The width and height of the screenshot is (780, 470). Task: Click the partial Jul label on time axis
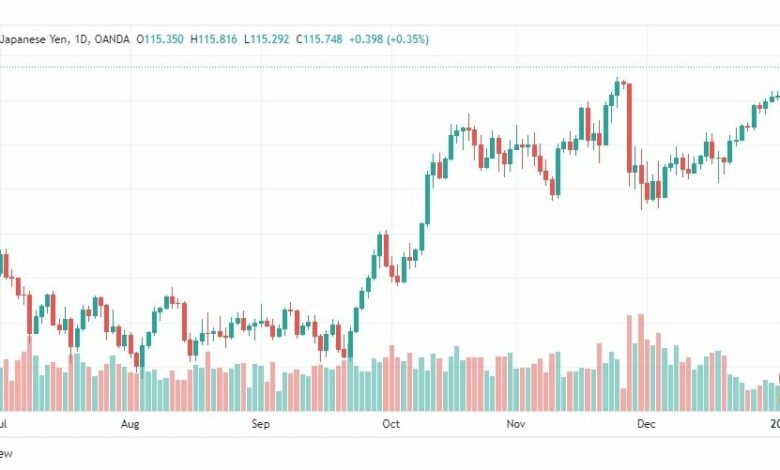pos(3,424)
